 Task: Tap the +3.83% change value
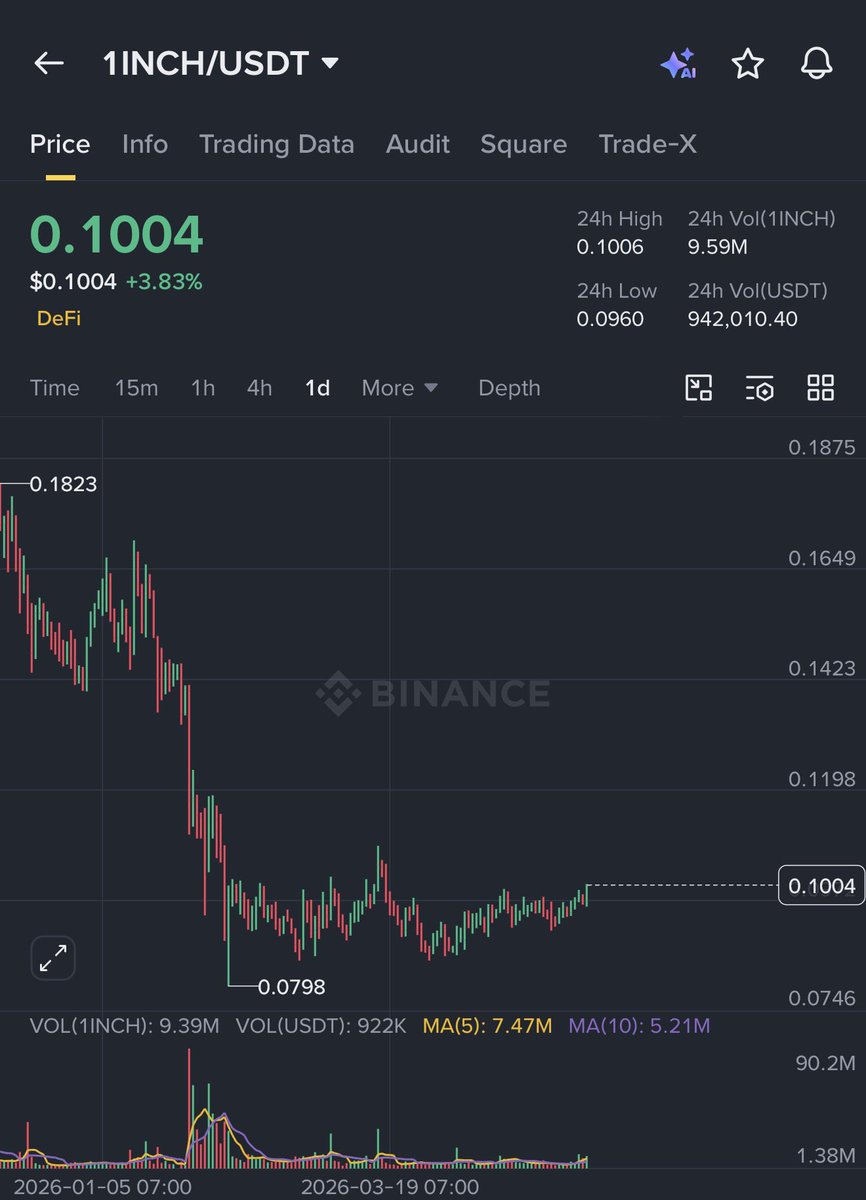[164, 282]
